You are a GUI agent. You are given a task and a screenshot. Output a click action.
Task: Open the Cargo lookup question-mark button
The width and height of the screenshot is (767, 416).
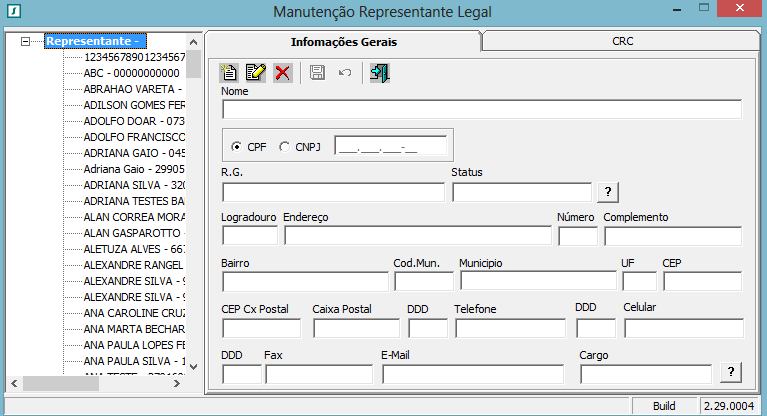click(x=731, y=373)
